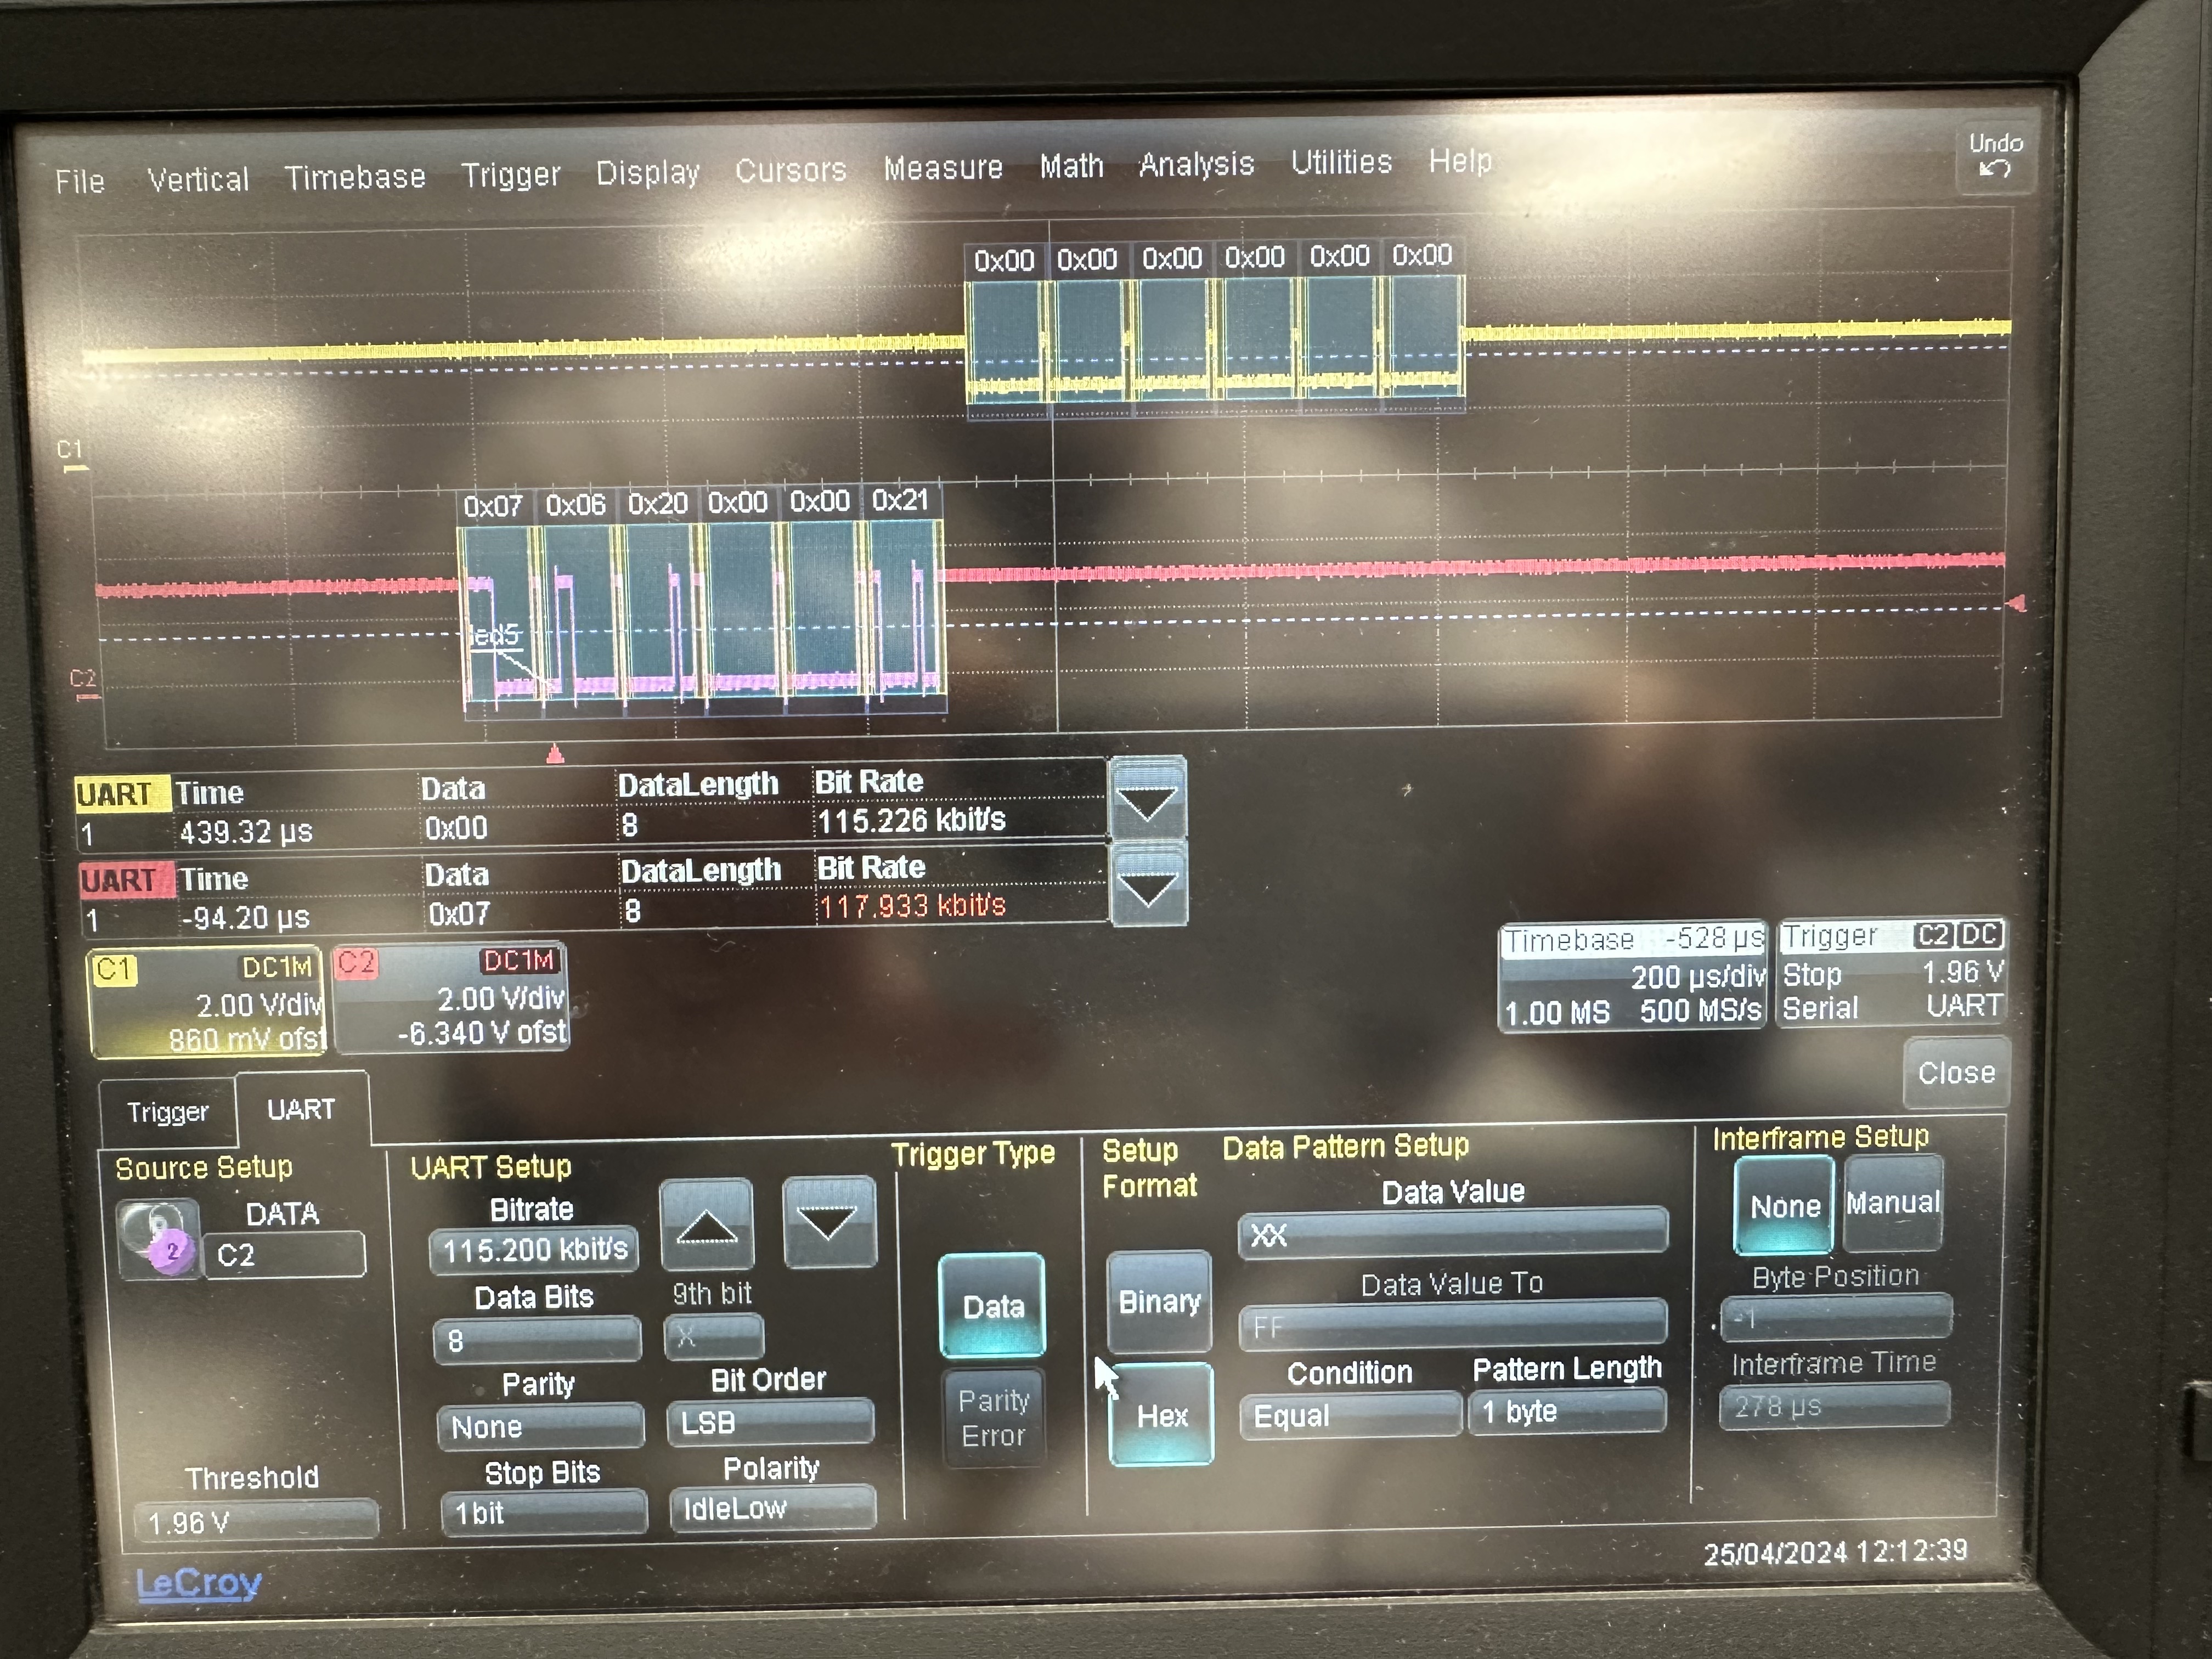The width and height of the screenshot is (2212, 1659).
Task: Open the Condition dropdown set to Equal
Action: pos(1350,1415)
